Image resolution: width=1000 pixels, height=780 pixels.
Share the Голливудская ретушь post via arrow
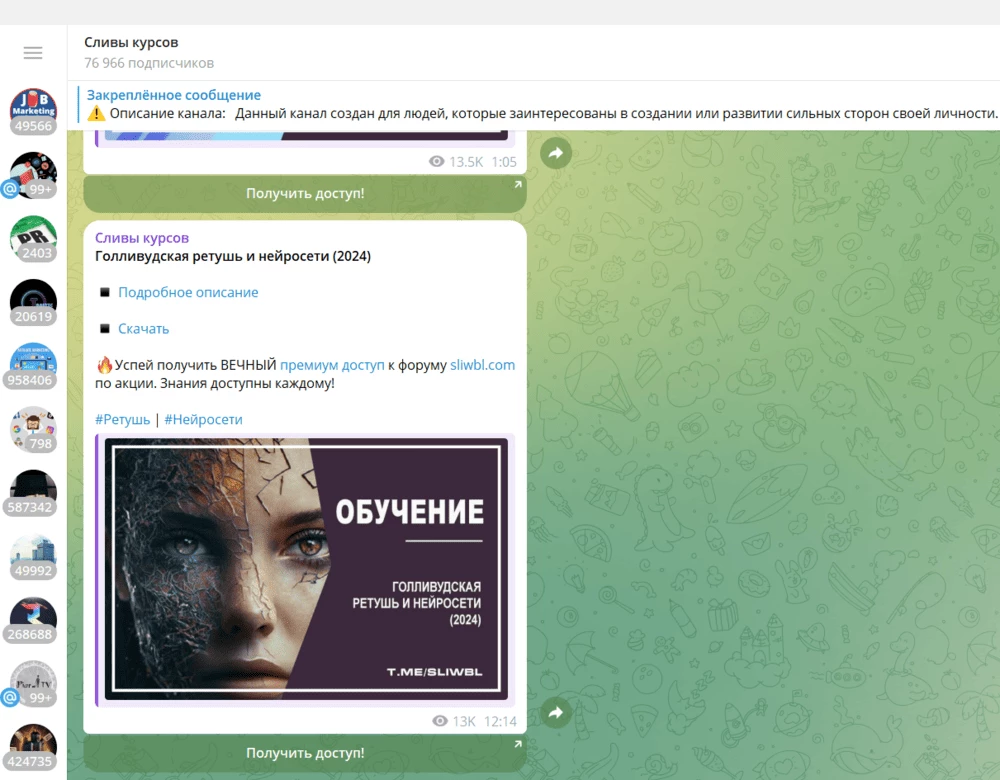click(556, 712)
